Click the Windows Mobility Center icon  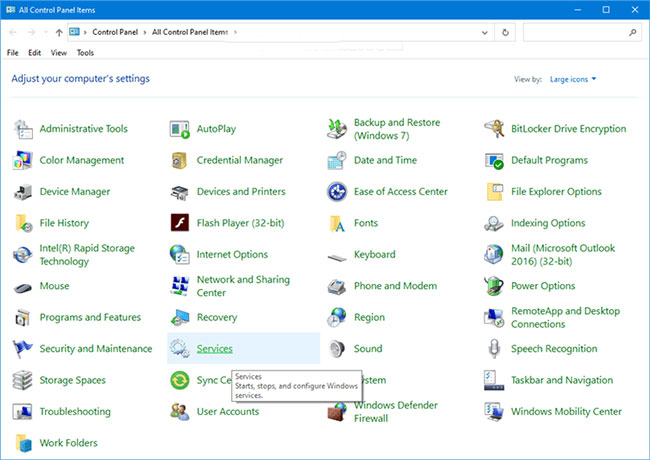click(x=494, y=412)
